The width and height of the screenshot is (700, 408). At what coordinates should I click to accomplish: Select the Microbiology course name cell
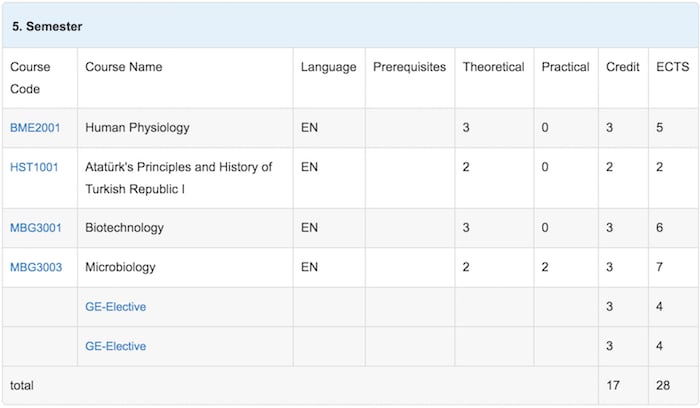click(120, 268)
